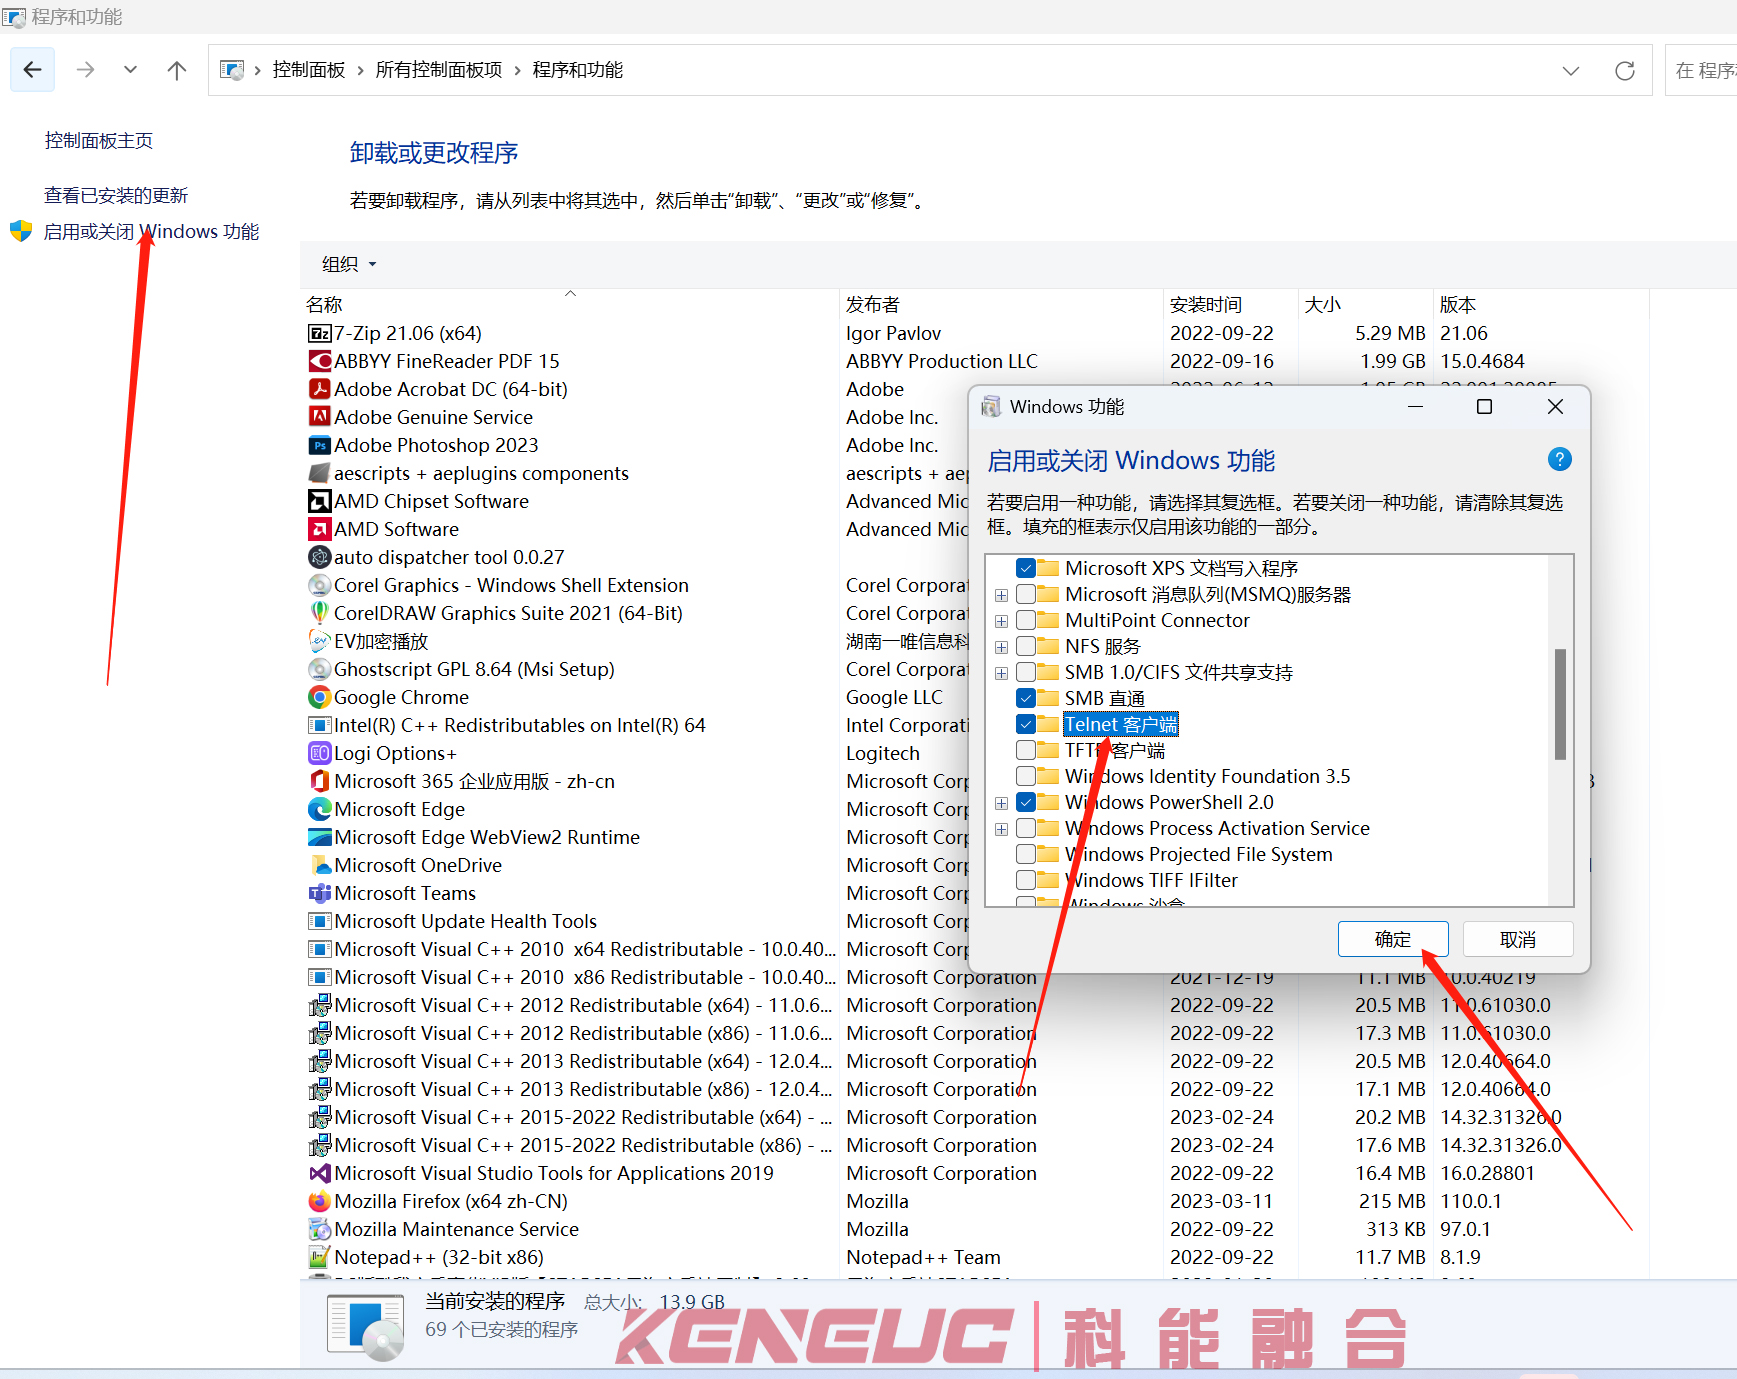Expand SMB 1.0/CIFS 文件共享支持 node

(1001, 673)
